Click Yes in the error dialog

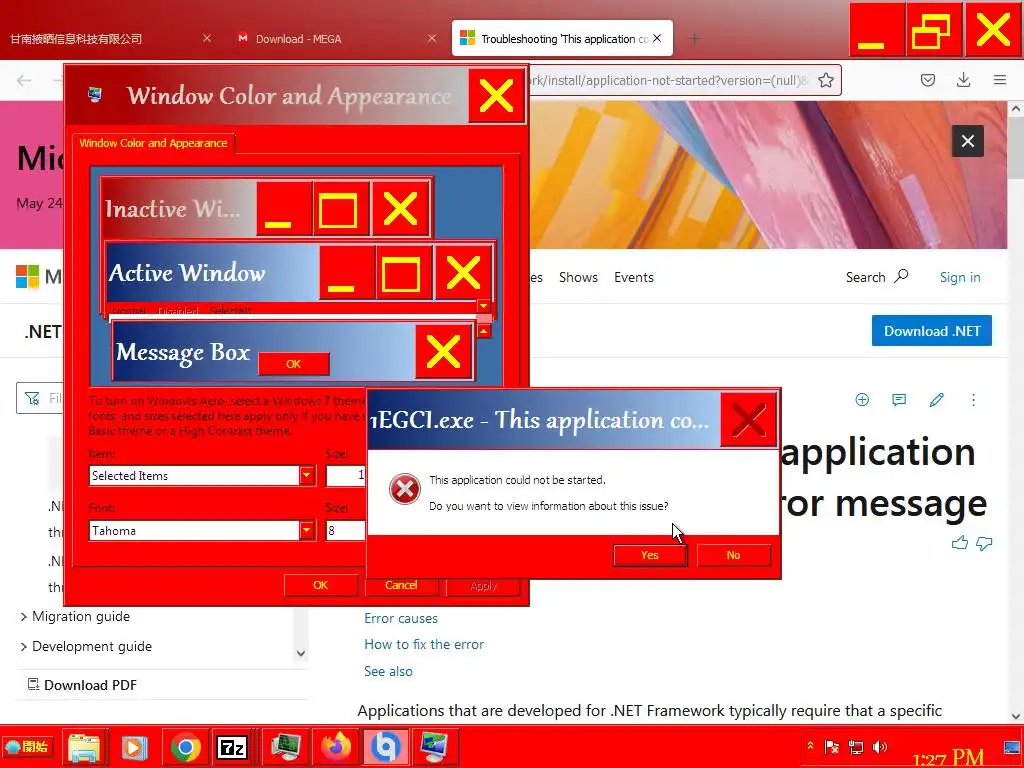[x=650, y=555]
